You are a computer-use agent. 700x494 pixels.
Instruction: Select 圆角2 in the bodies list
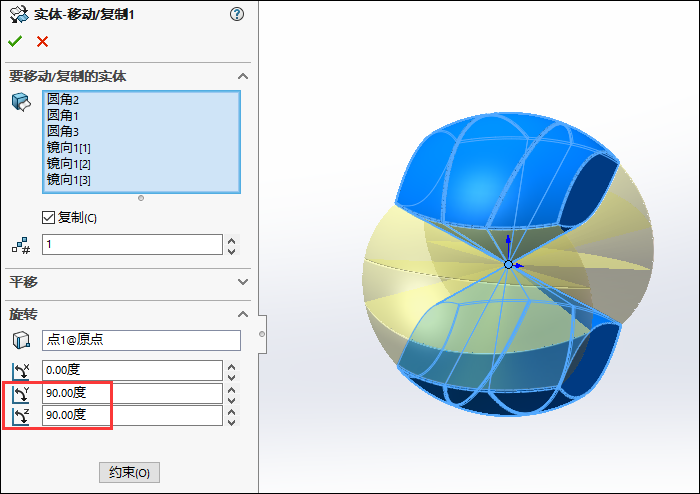[x=63, y=99]
